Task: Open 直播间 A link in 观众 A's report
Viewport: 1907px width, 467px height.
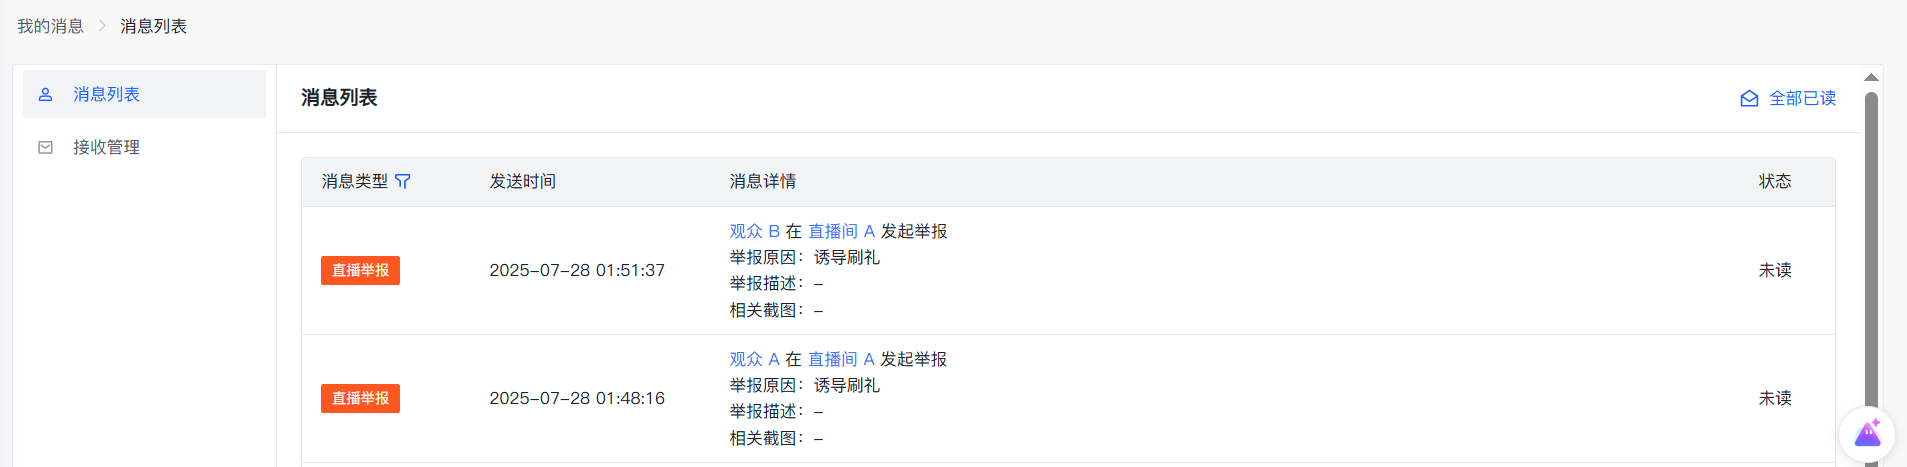Action: 841,359
